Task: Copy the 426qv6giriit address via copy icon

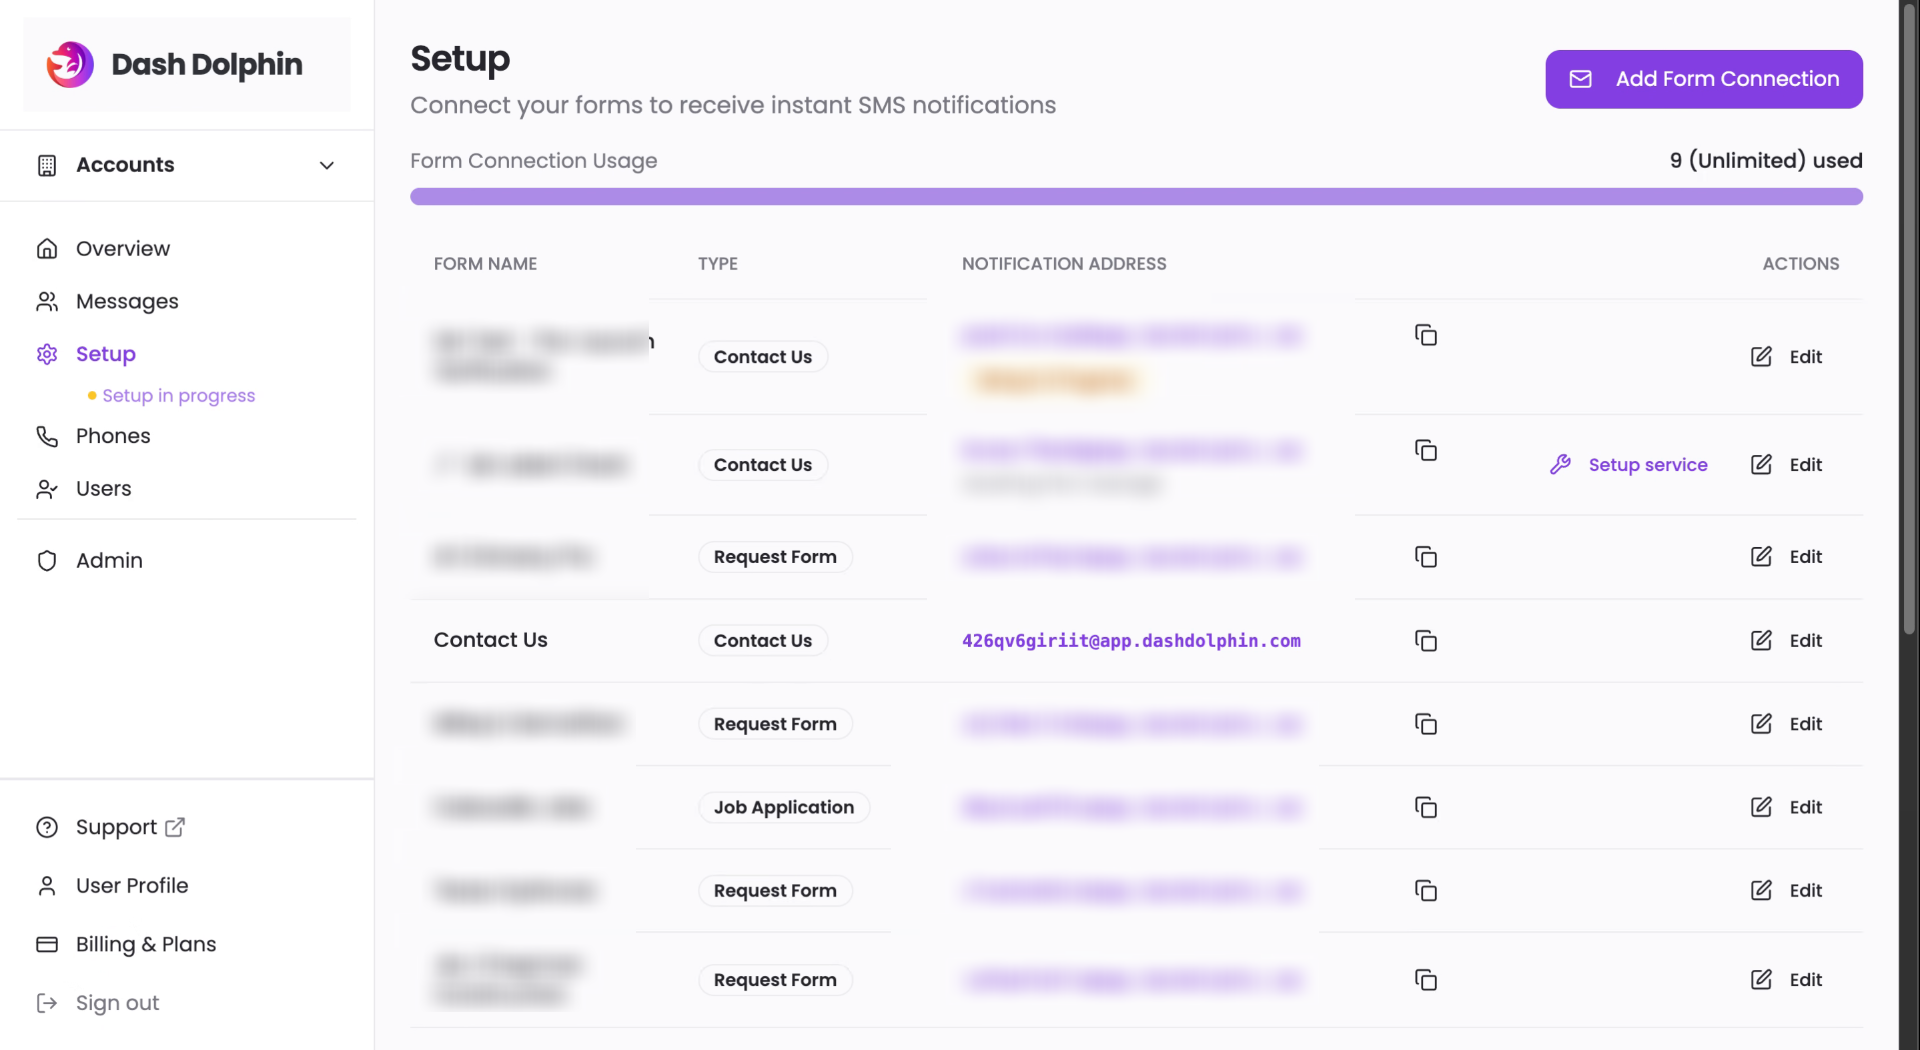Action: (1426, 641)
